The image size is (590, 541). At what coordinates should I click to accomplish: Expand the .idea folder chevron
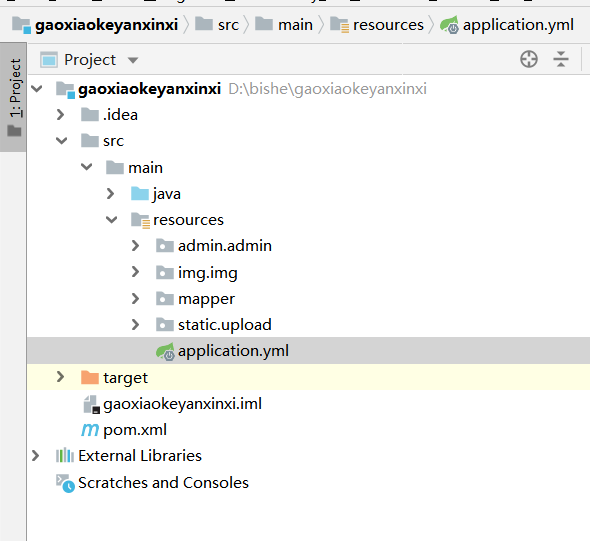(x=60, y=115)
